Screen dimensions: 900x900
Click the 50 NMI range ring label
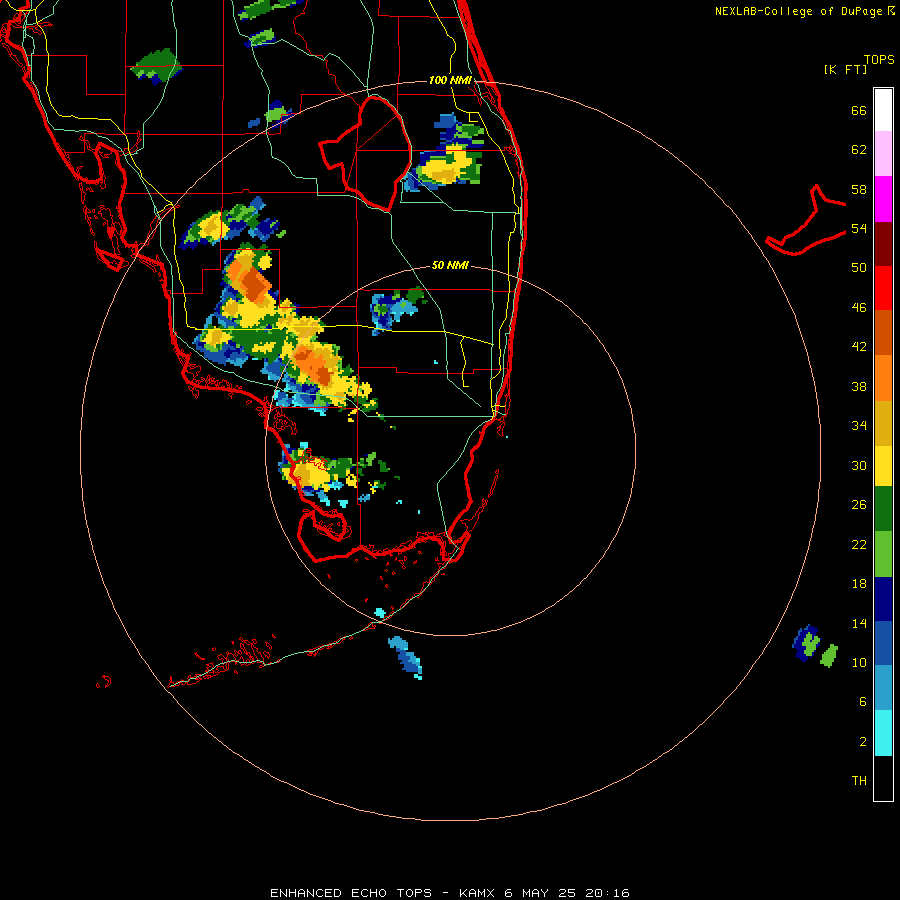450,265
